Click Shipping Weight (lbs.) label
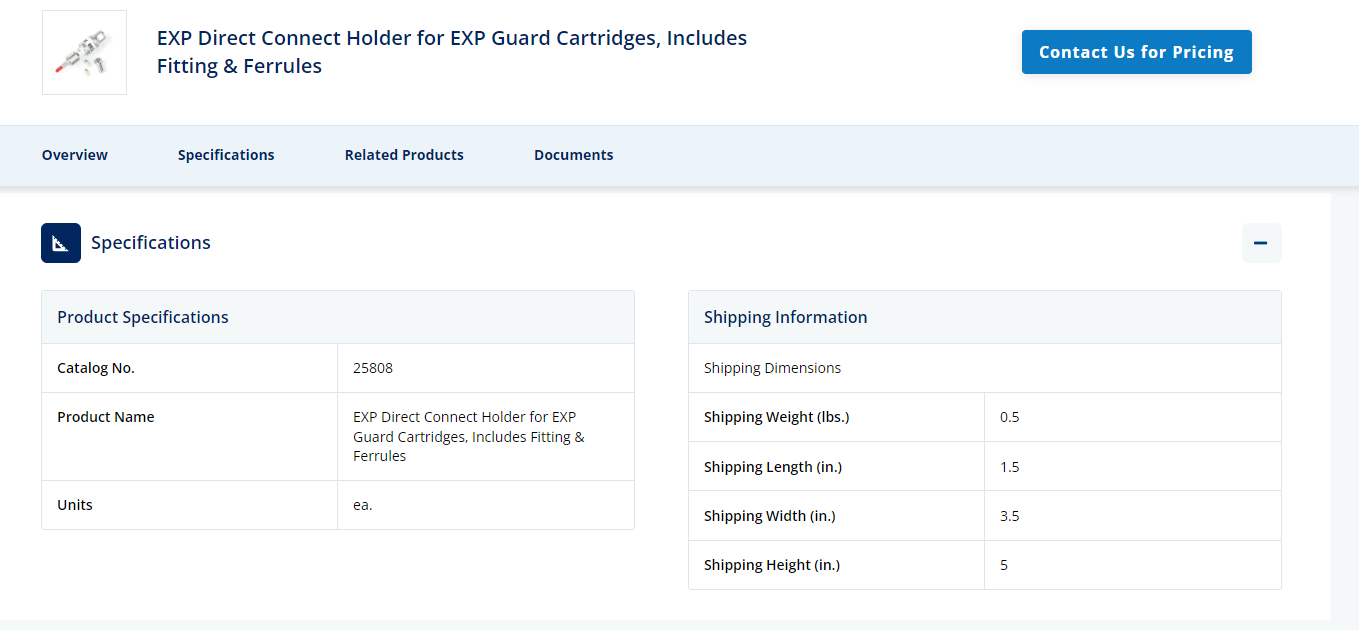Viewport: 1359px width, 630px height. point(777,417)
